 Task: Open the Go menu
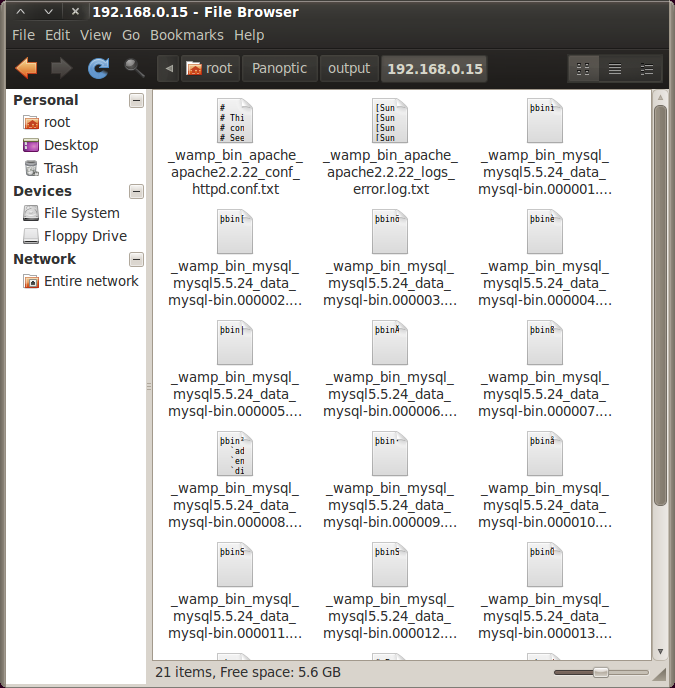(x=131, y=35)
